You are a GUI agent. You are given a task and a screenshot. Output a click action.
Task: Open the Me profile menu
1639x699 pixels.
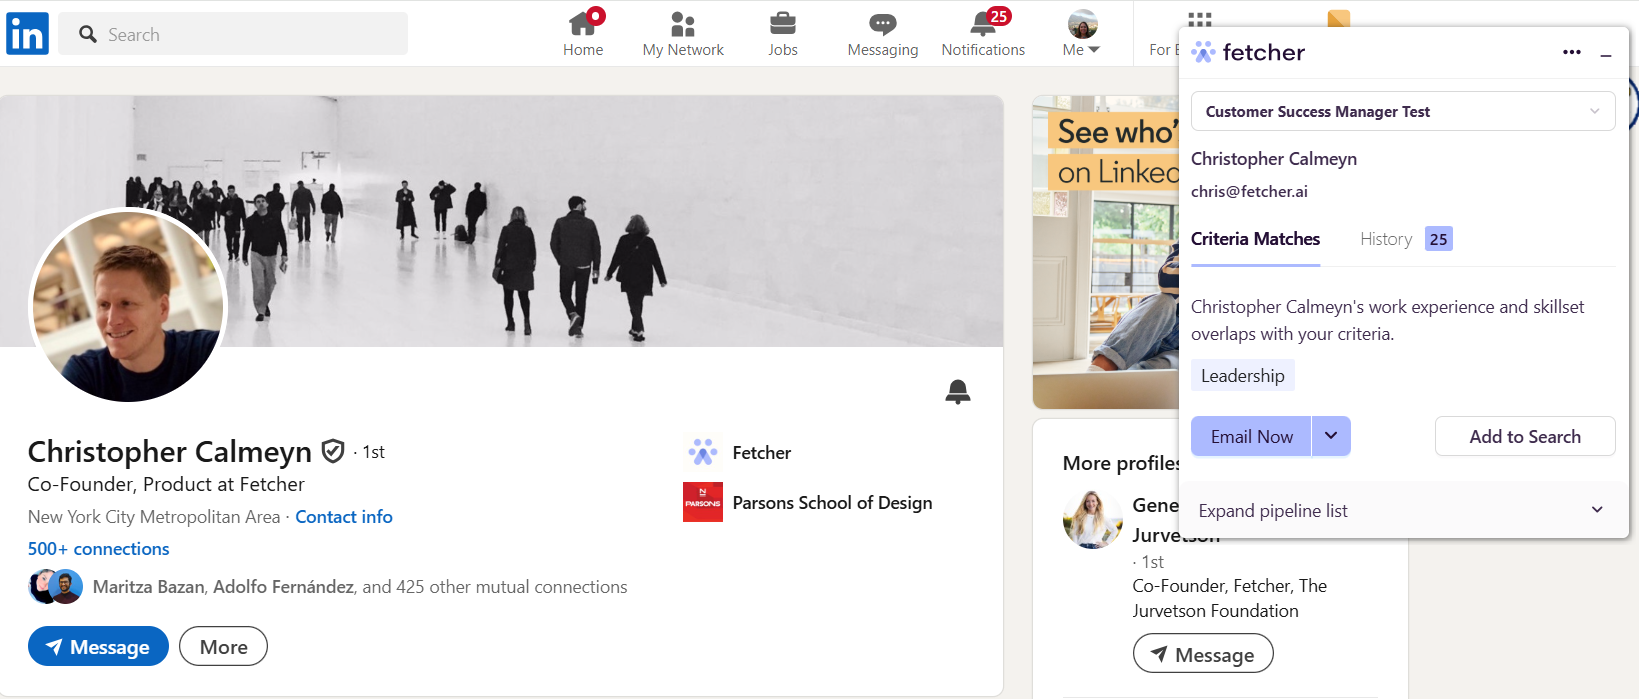tap(1082, 34)
